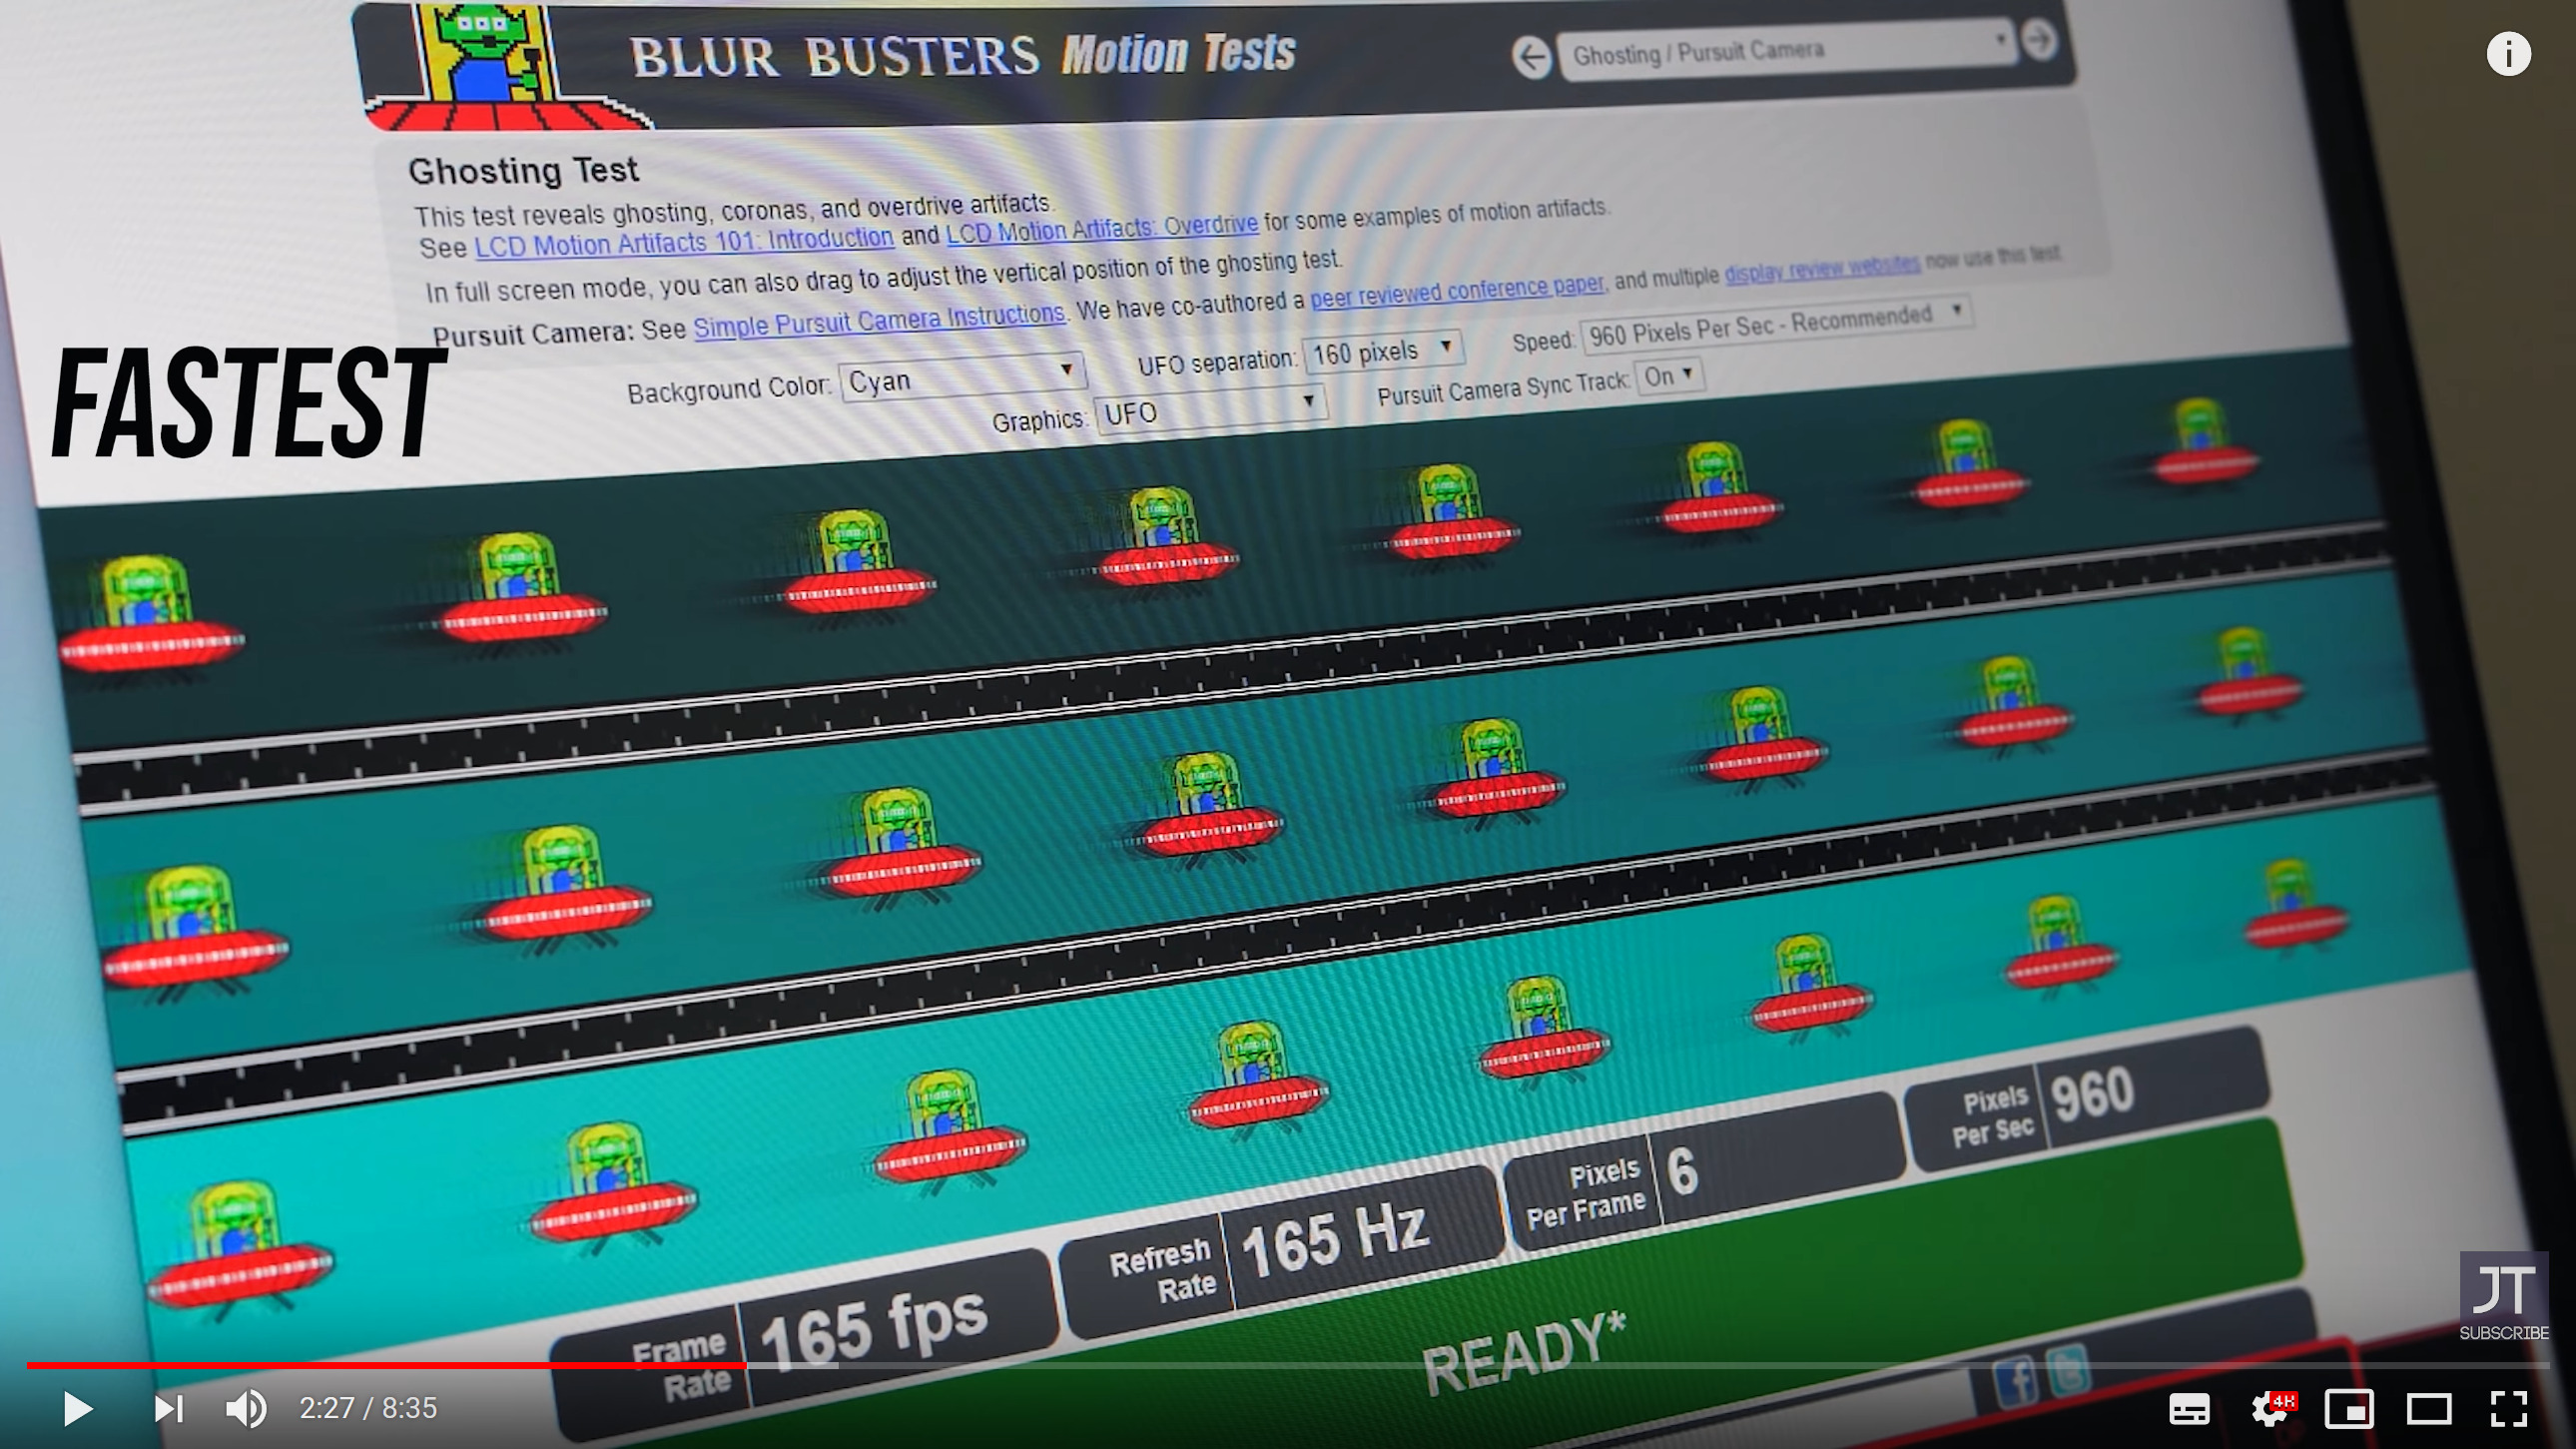Switch to theater mode
The height and width of the screenshot is (1449, 2576).
2428,1408
